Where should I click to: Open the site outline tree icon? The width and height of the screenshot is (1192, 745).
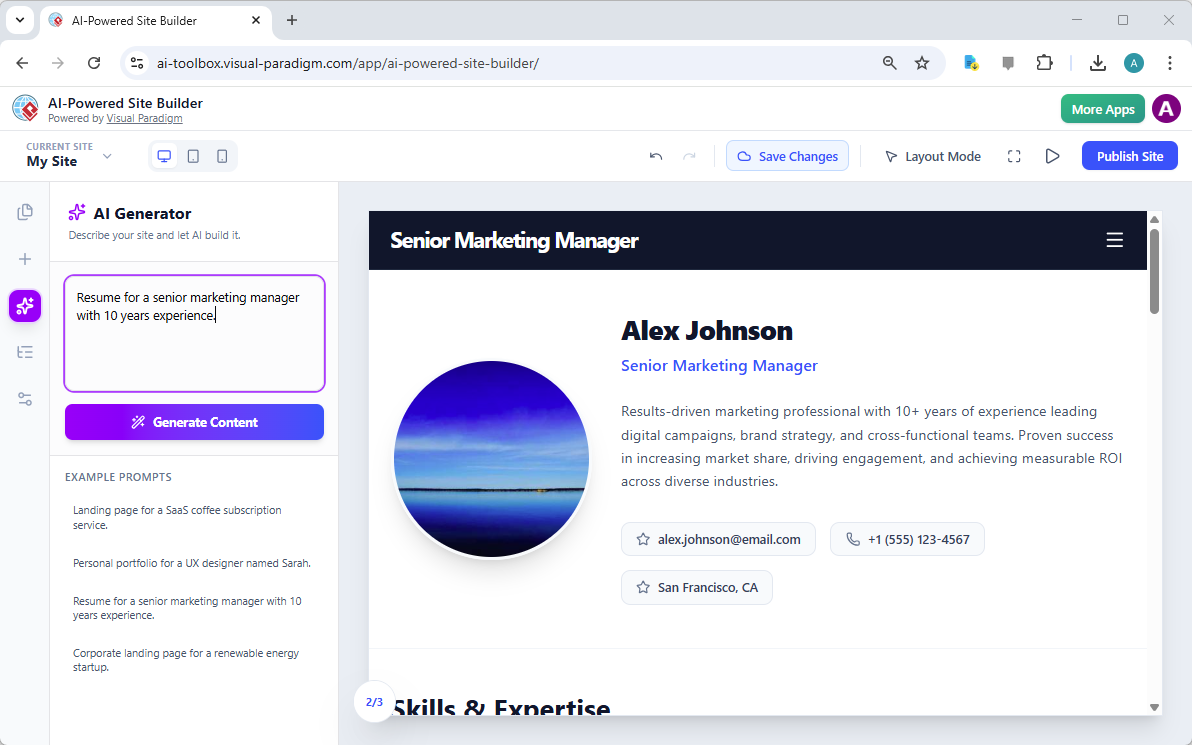(x=24, y=352)
